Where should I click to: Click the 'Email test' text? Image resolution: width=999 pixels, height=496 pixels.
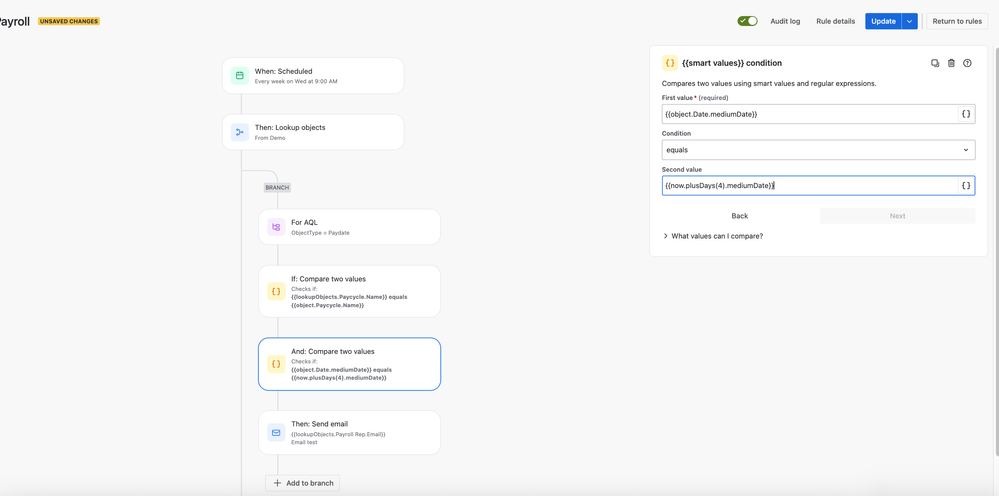click(304, 442)
